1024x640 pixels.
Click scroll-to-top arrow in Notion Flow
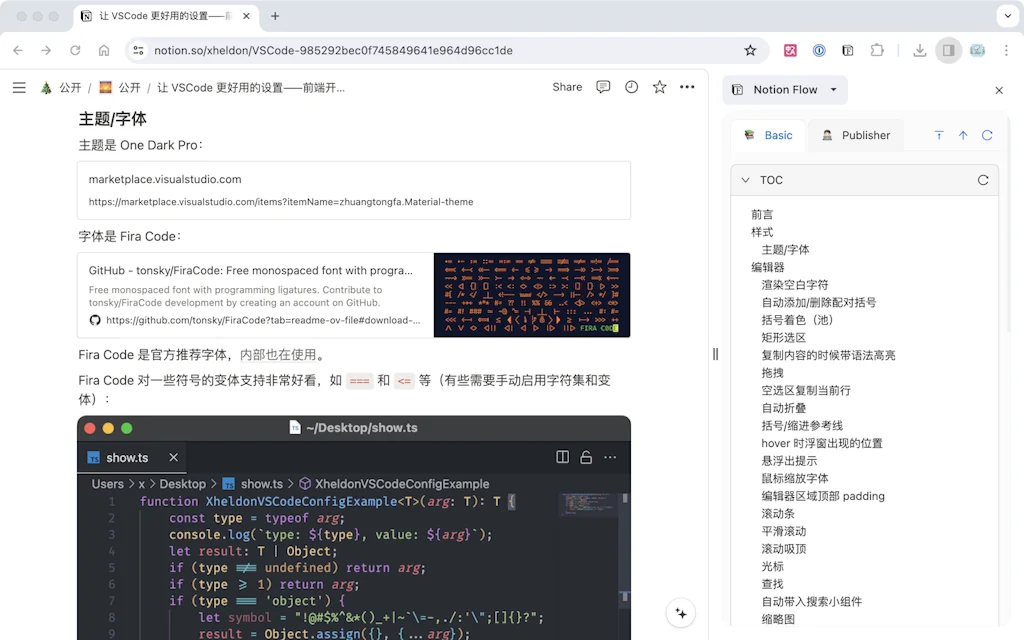pyautogui.click(x=963, y=135)
